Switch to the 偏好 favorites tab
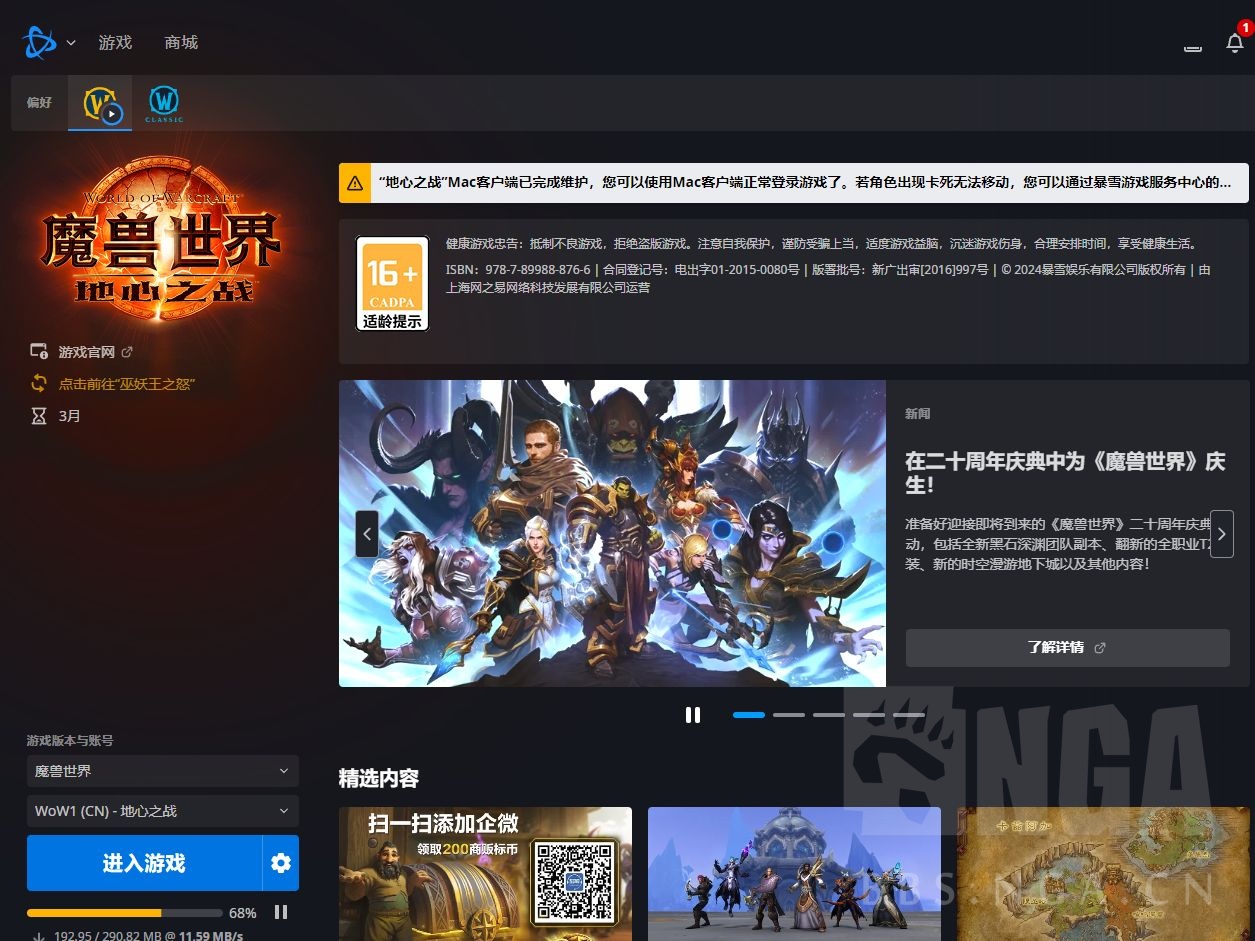 (x=39, y=102)
